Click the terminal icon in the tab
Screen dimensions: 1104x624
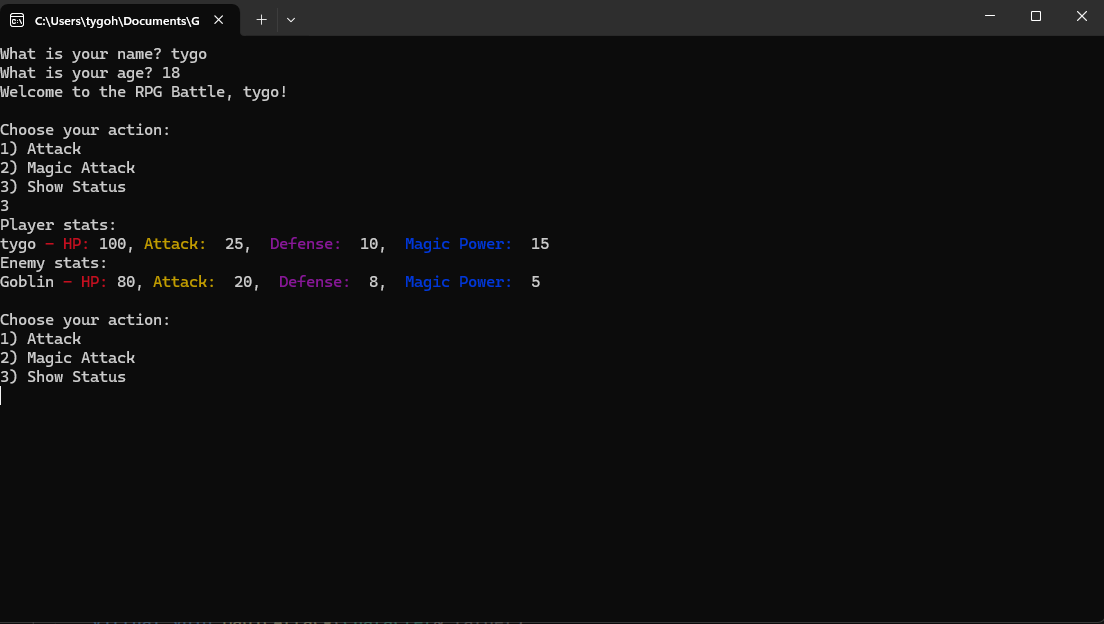[x=17, y=19]
